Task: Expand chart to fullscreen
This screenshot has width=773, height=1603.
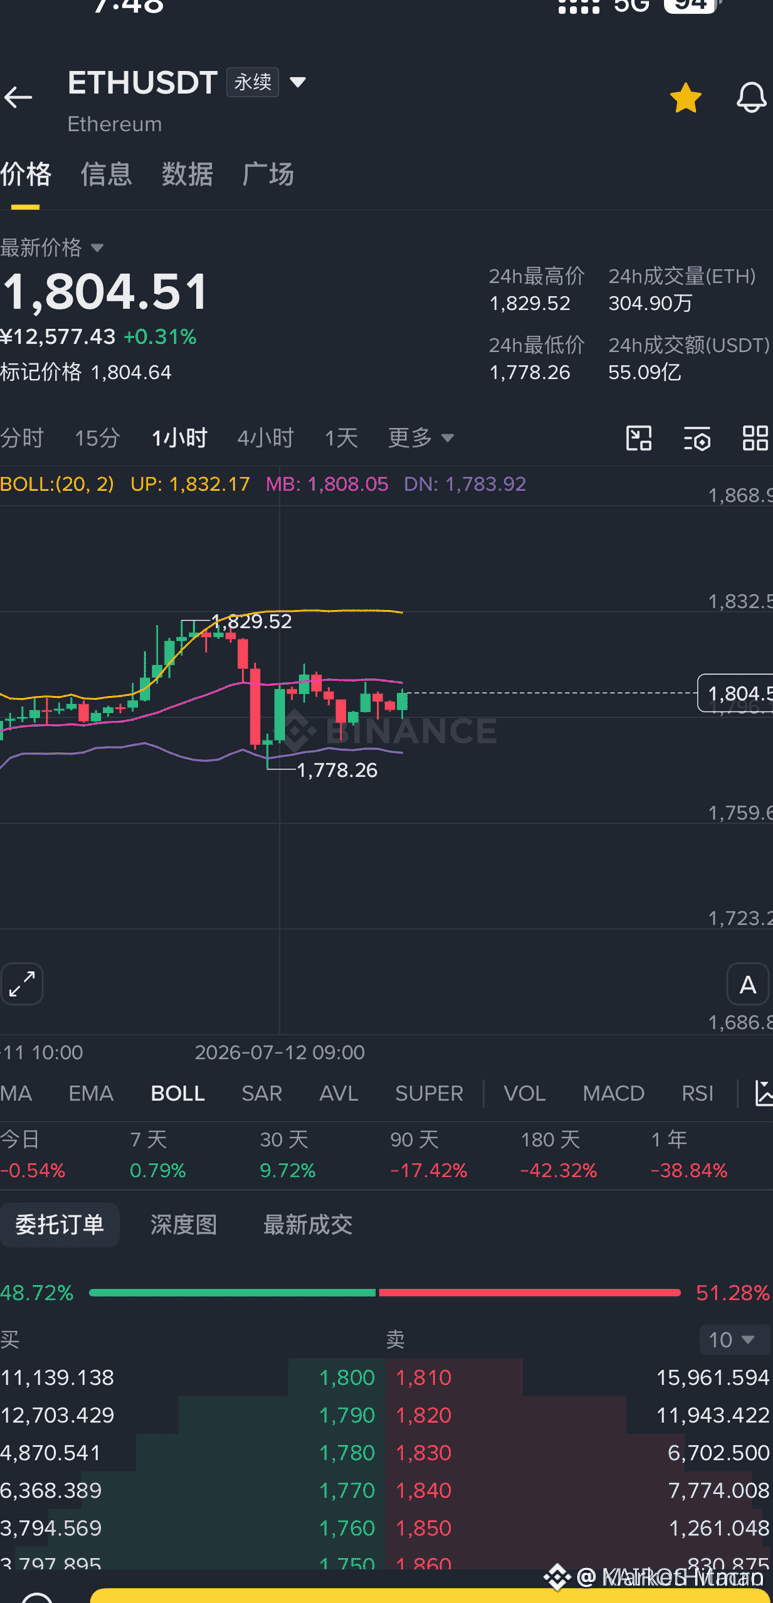Action: point(22,985)
